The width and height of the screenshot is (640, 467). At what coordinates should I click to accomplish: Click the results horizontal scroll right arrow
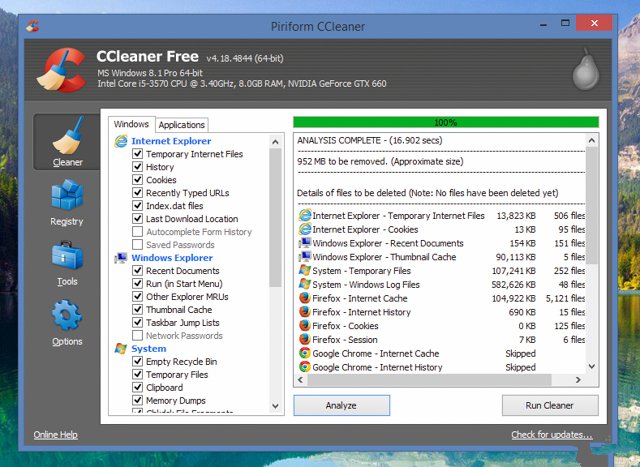(x=578, y=380)
